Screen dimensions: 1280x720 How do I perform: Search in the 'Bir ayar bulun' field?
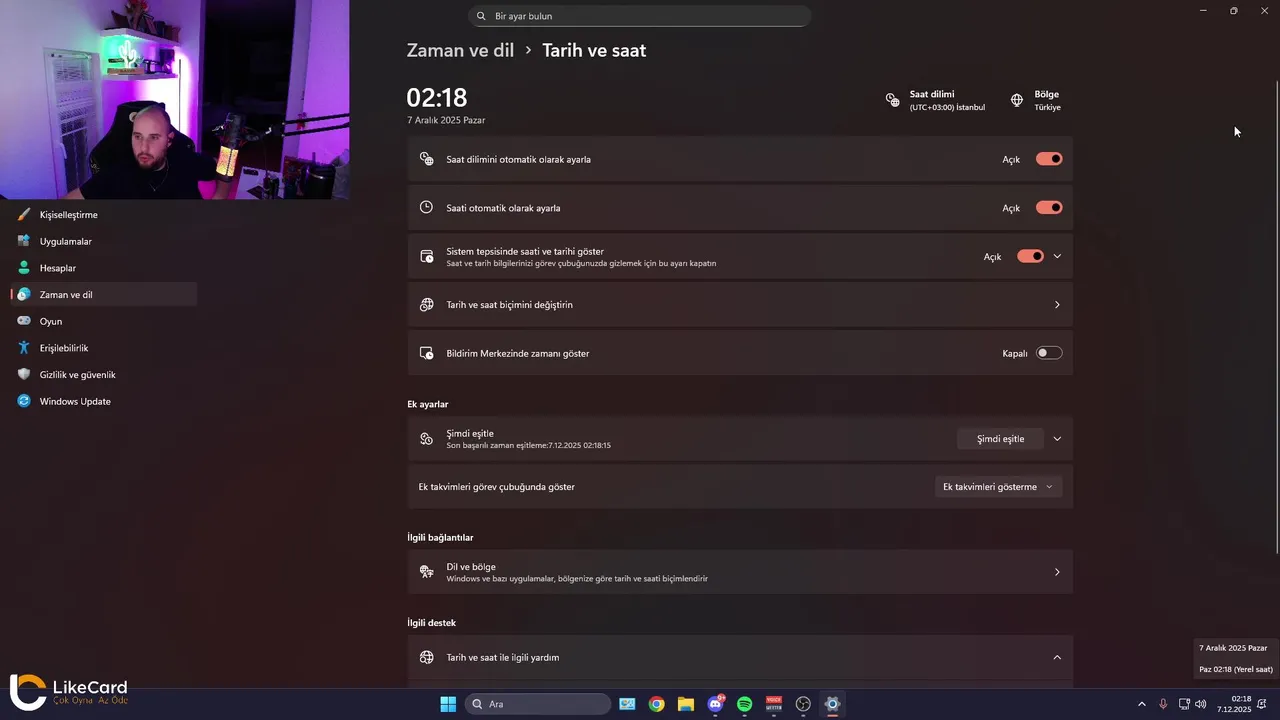639,16
